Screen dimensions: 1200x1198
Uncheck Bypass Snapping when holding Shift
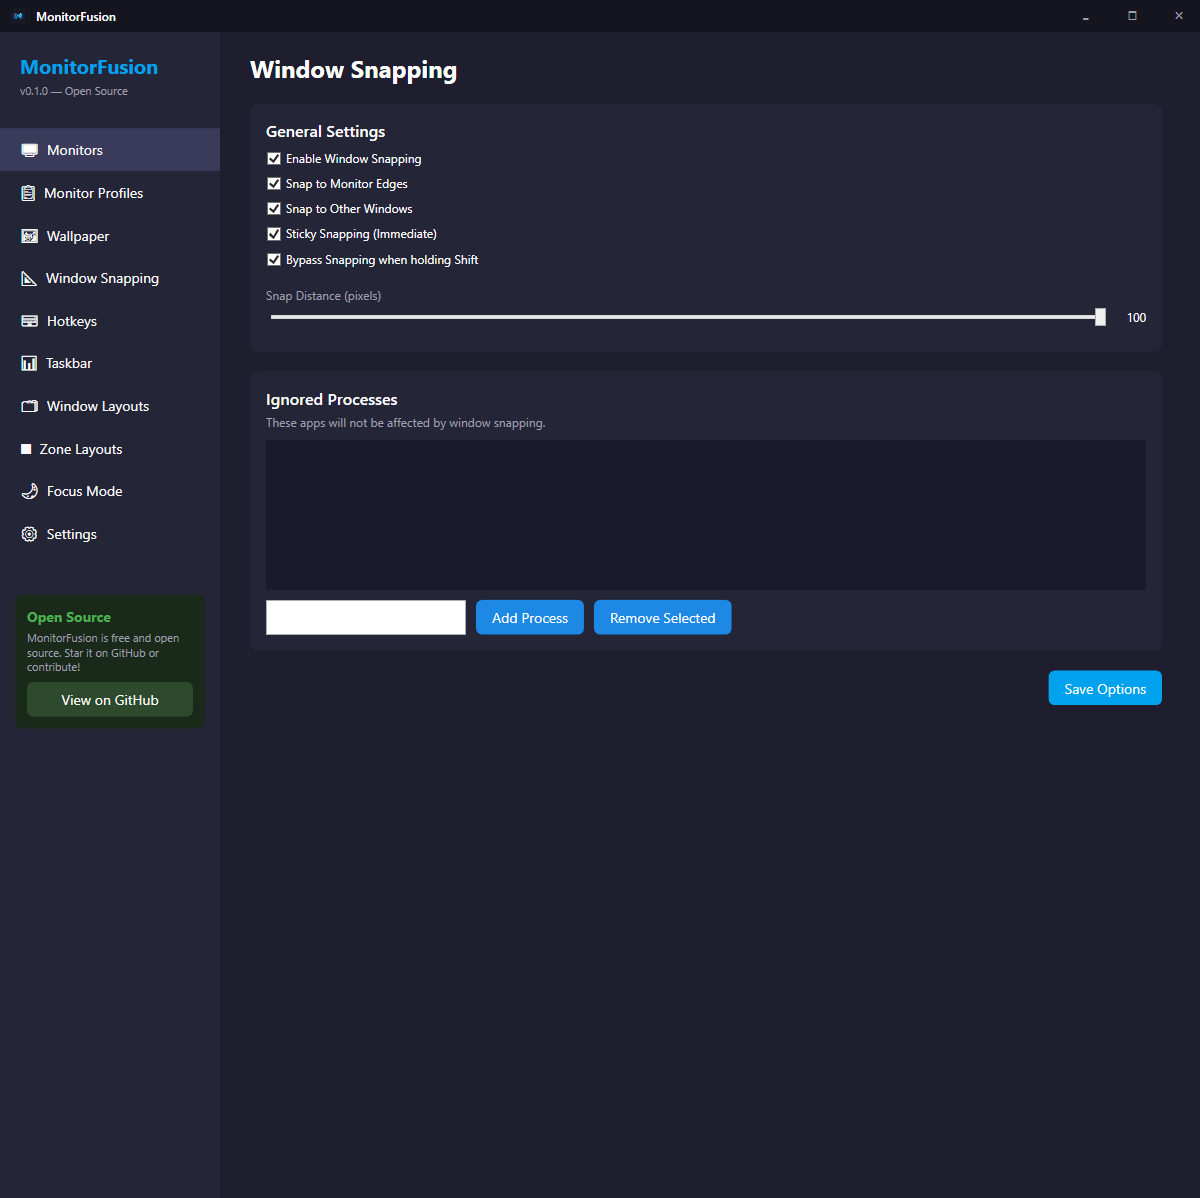[274, 259]
